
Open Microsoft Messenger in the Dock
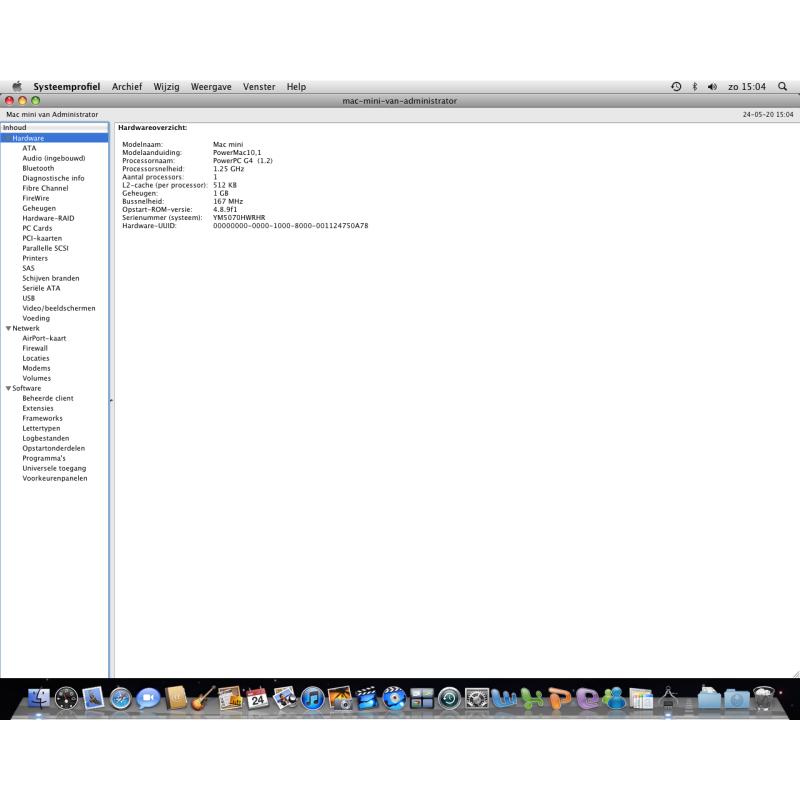(614, 698)
